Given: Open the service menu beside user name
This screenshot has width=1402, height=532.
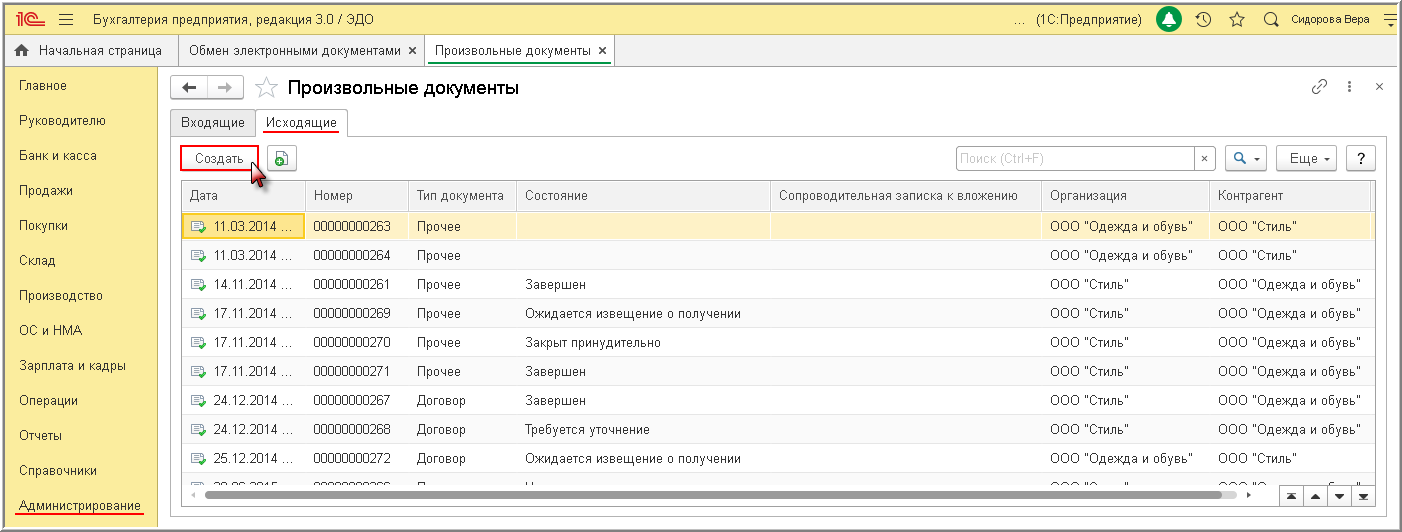Looking at the screenshot, I should tap(1390, 19).
